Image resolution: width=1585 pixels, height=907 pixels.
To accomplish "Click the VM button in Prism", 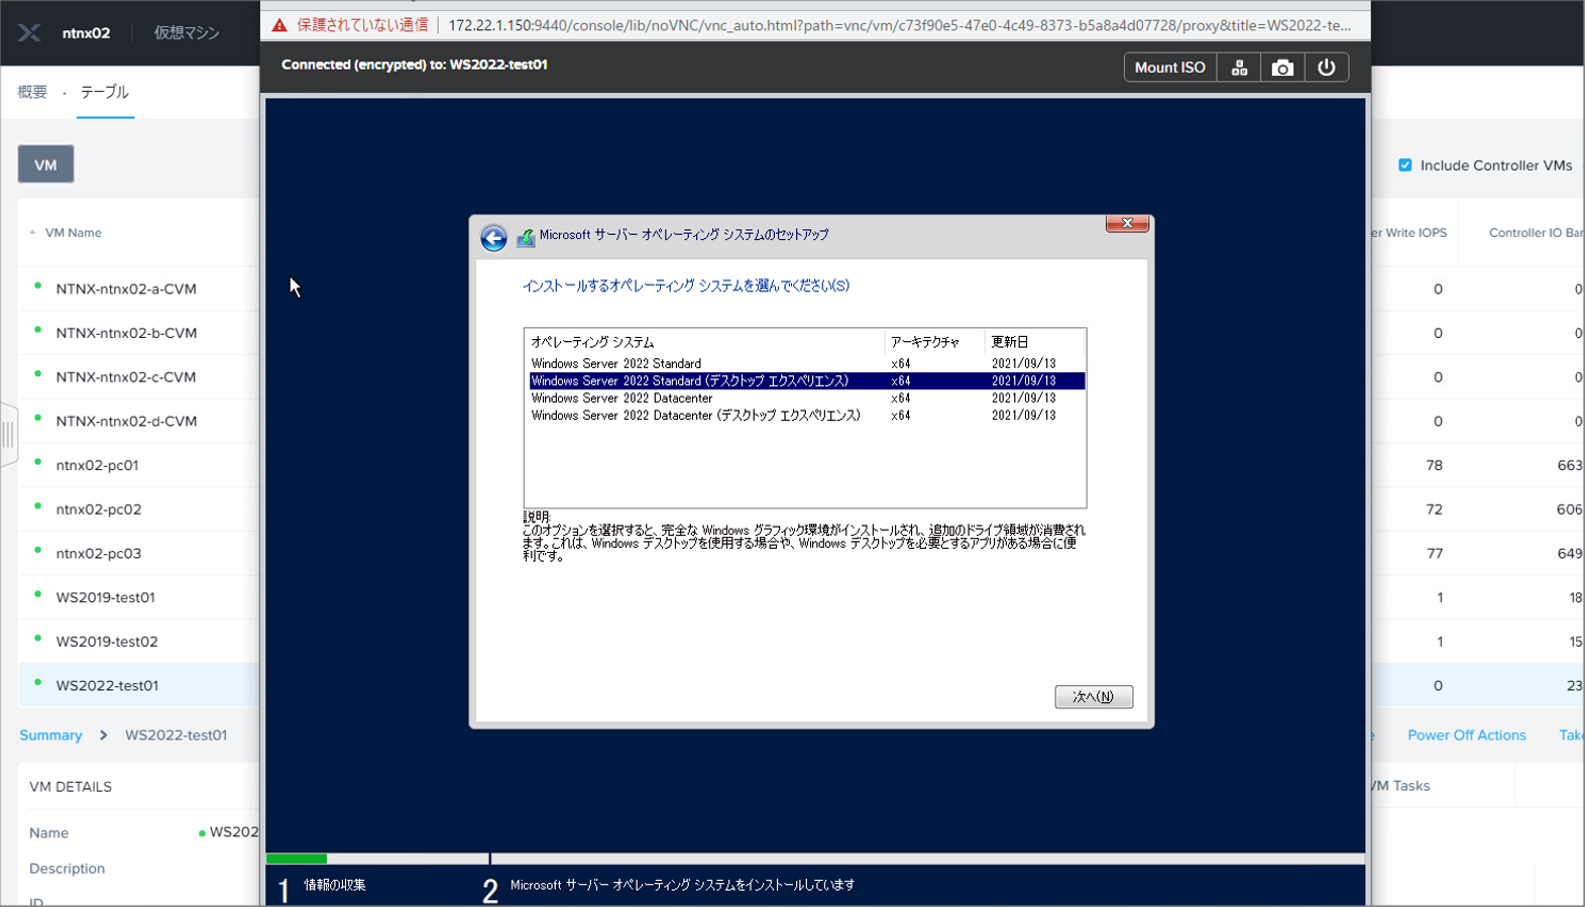I will point(46,164).
